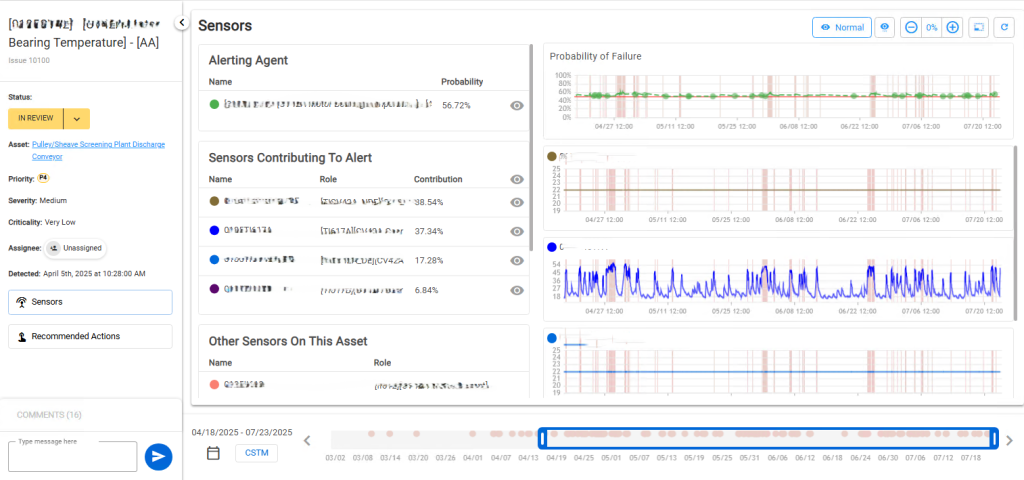
Task: Click the Detected April 5th, 2025 timestamp
Action: [77, 273]
